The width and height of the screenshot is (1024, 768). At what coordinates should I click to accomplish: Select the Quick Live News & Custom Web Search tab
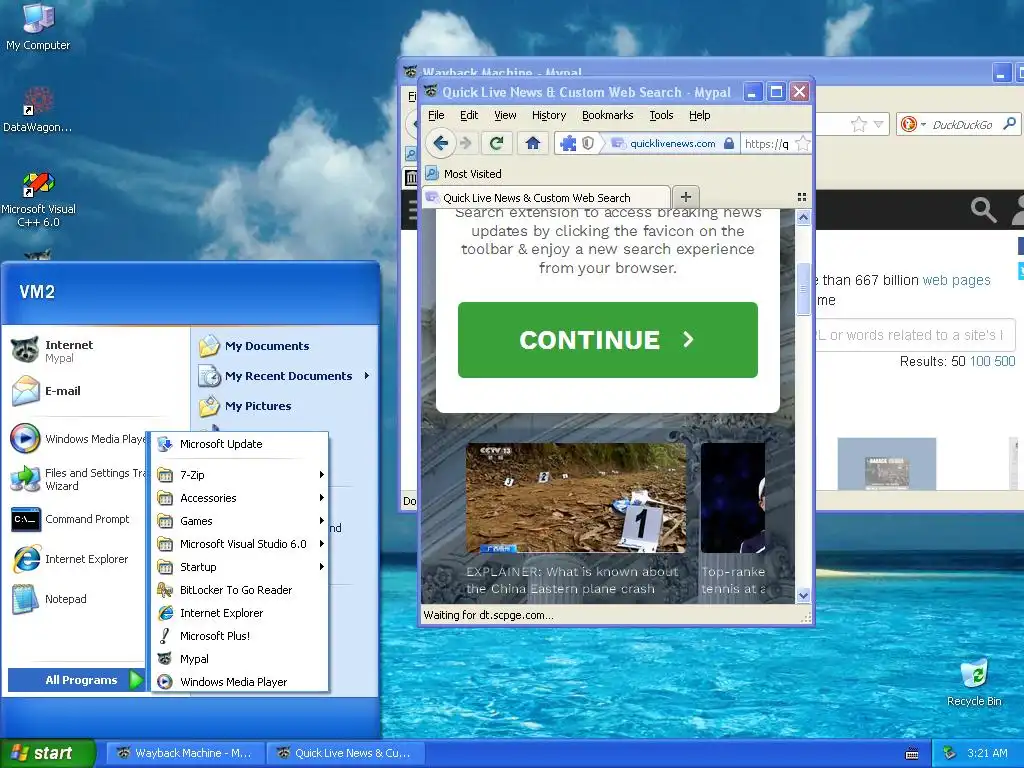click(x=546, y=197)
